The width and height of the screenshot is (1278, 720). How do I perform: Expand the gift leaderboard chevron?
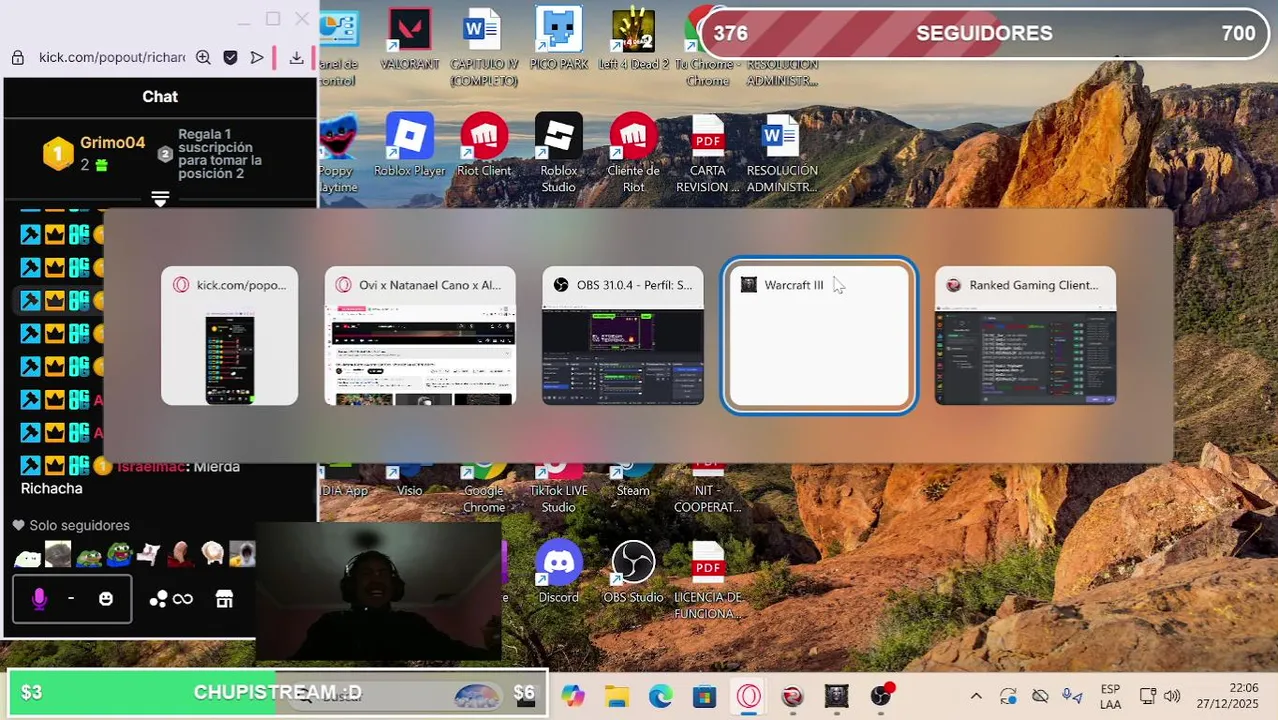point(160,199)
